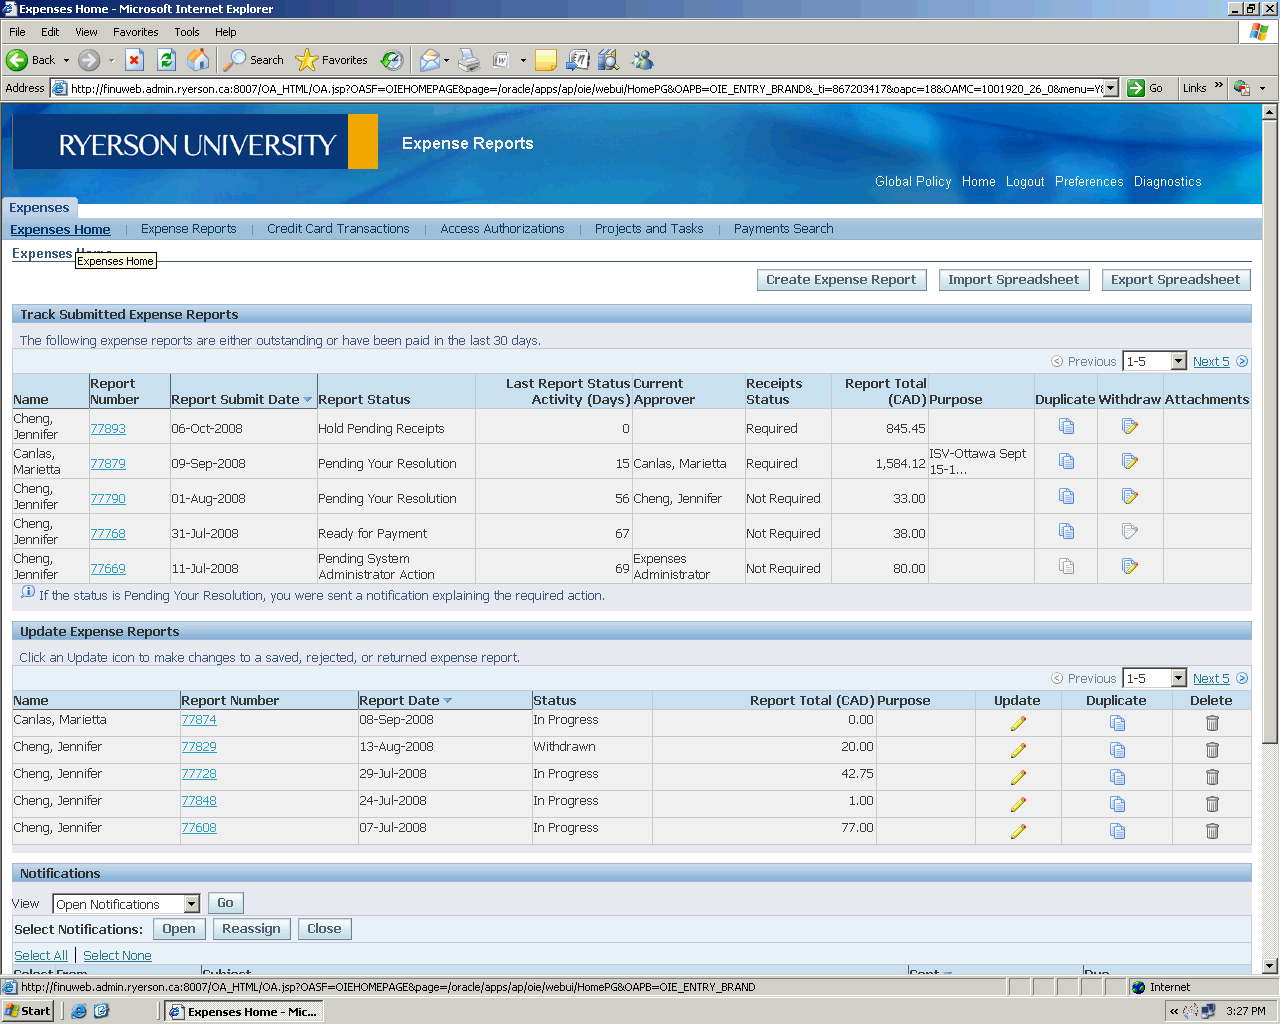Click the Select All notifications link
The width and height of the screenshot is (1280, 1024).
41,956
